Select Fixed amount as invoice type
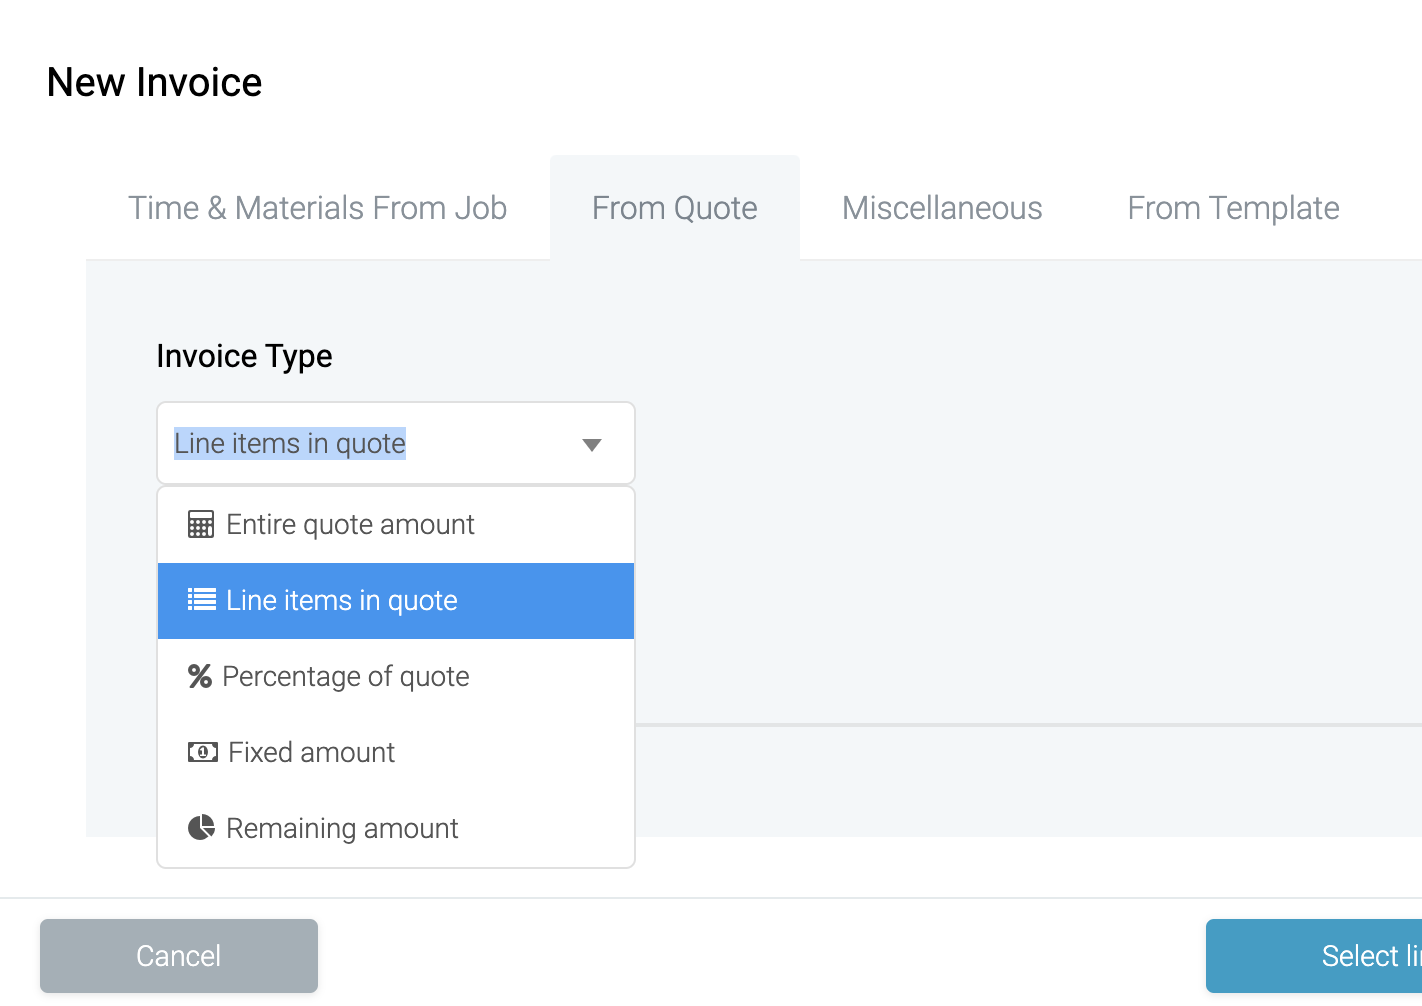 coord(310,752)
